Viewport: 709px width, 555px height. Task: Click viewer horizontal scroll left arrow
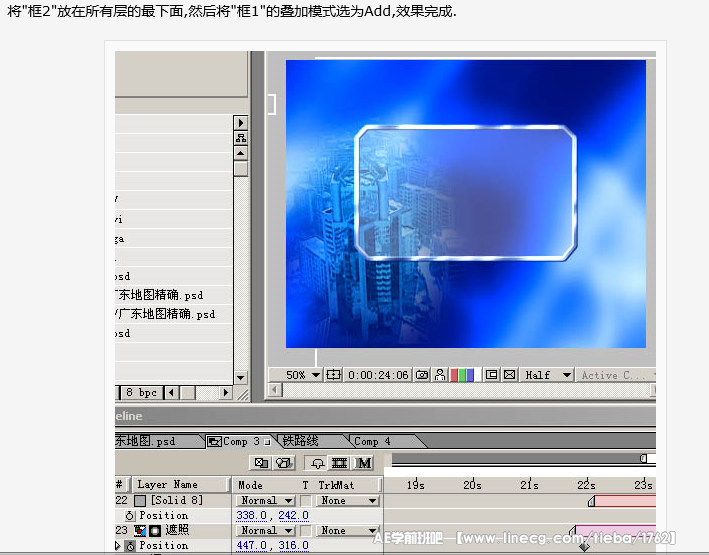[x=274, y=390]
